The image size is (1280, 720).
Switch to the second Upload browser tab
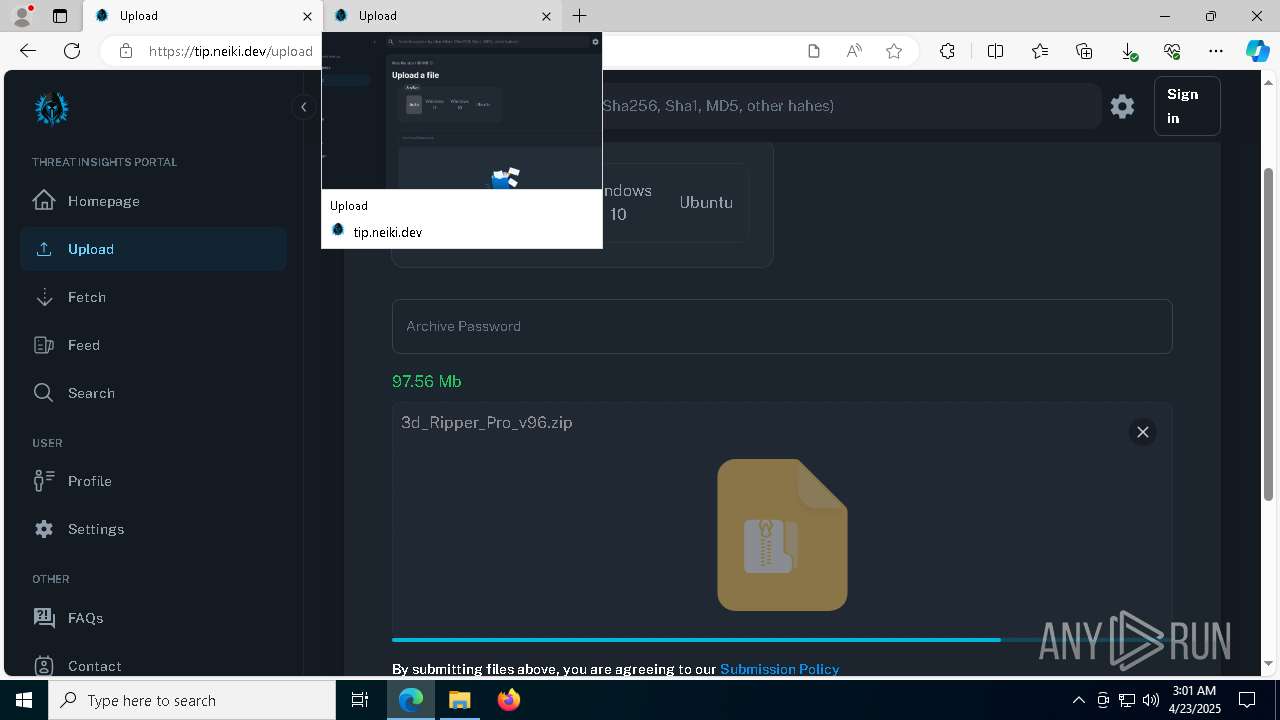[442, 16]
